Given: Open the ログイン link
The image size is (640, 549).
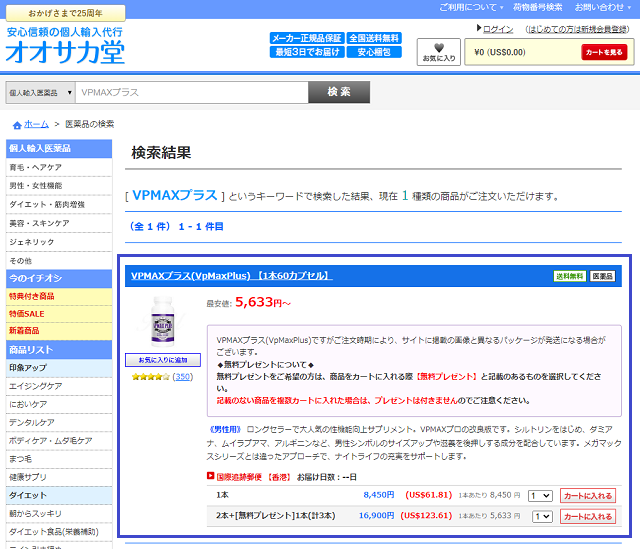Looking at the screenshot, I should pyautogui.click(x=498, y=29).
